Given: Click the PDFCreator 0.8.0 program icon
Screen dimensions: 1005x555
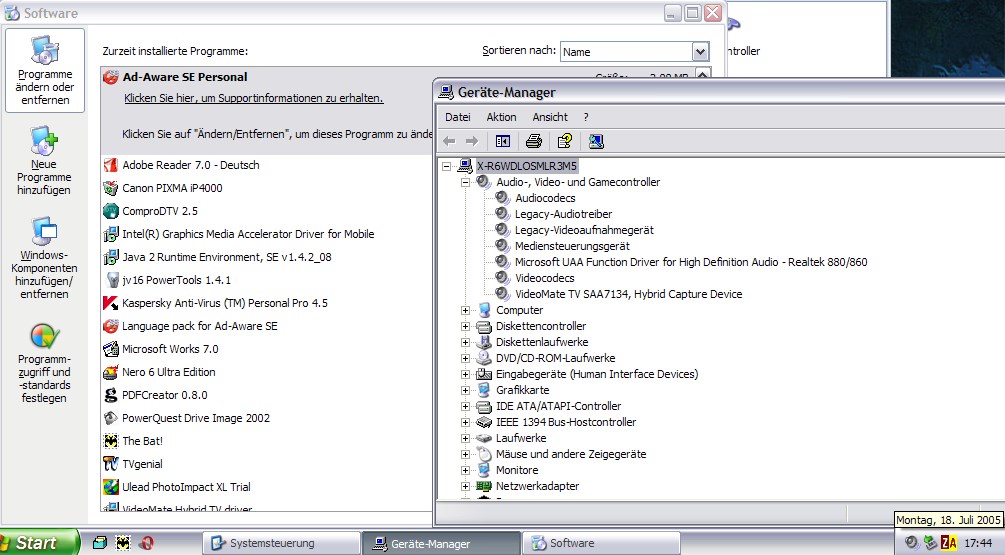Looking at the screenshot, I should click(x=111, y=395).
